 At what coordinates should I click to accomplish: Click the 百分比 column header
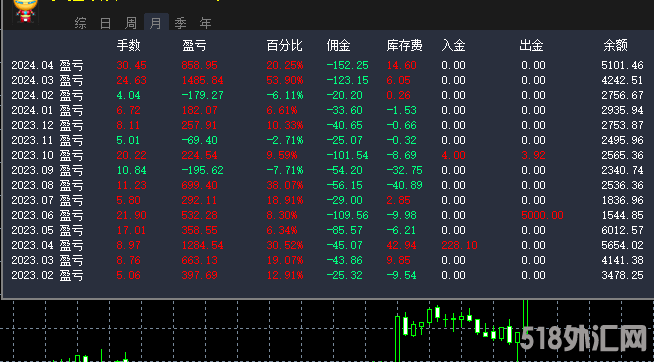click(284, 45)
